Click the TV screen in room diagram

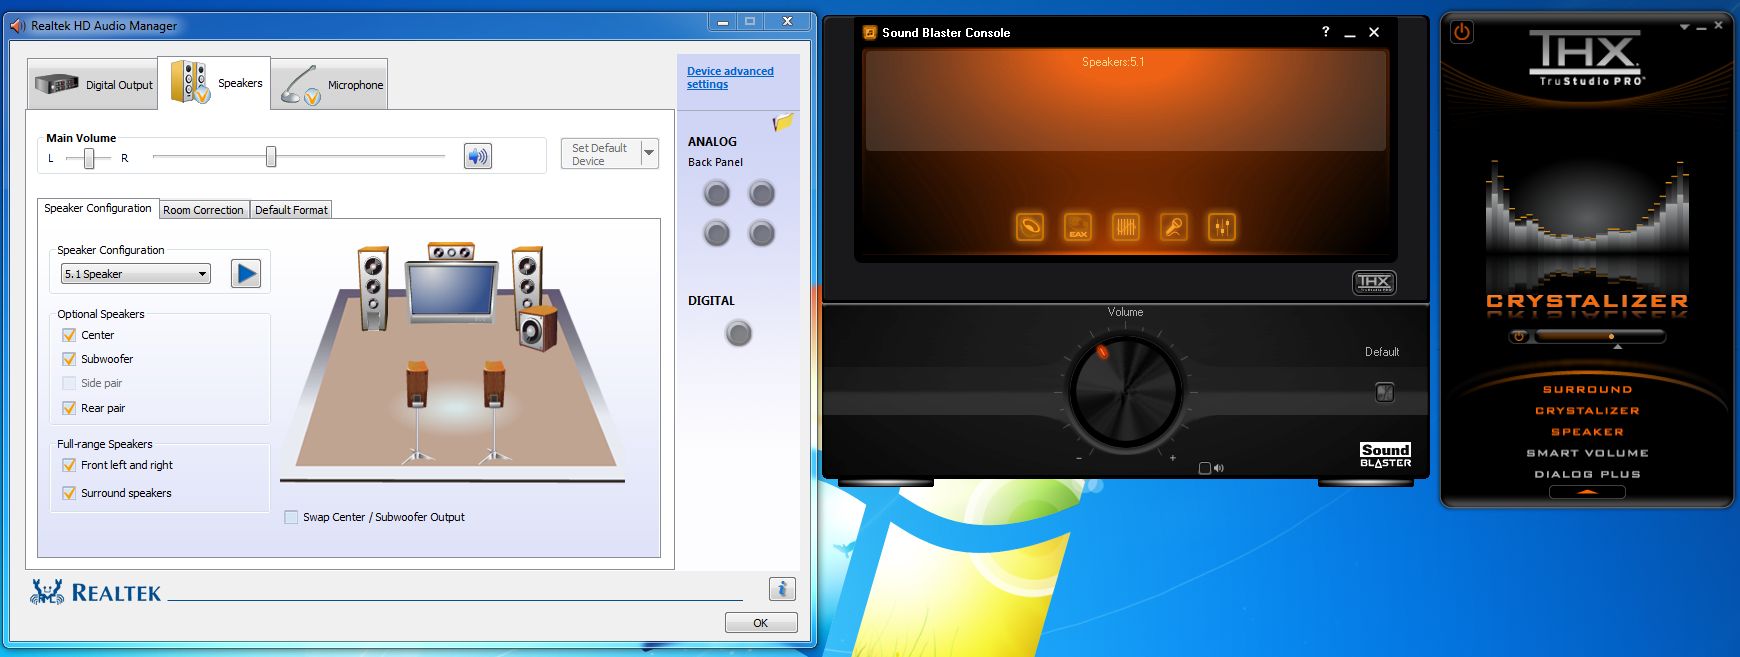coord(451,292)
